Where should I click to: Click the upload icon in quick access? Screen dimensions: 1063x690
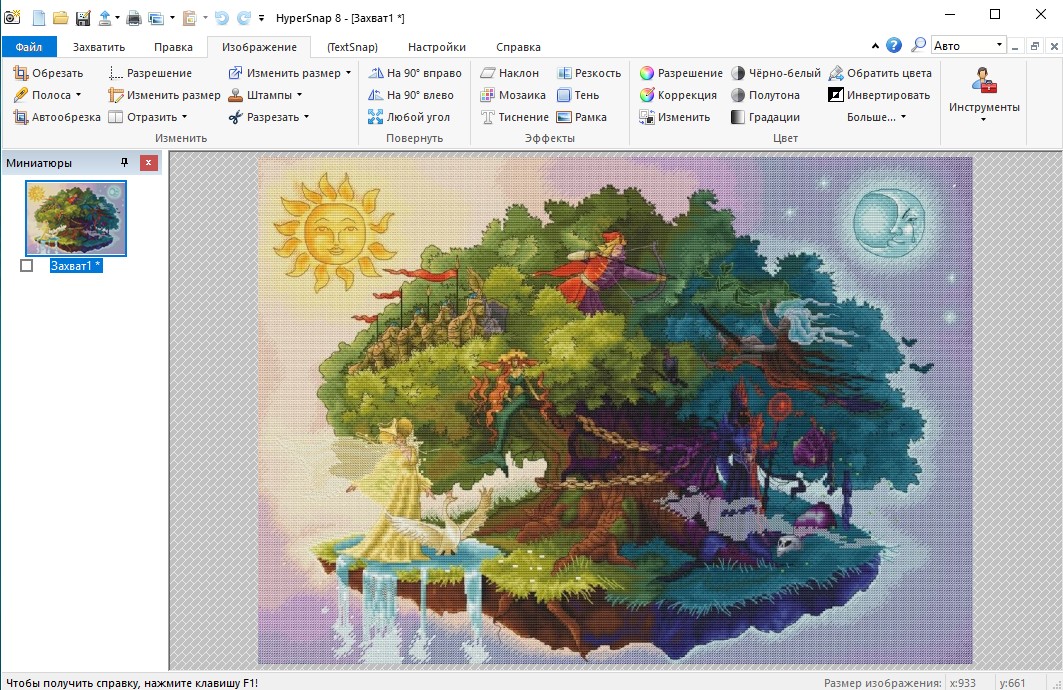click(105, 18)
